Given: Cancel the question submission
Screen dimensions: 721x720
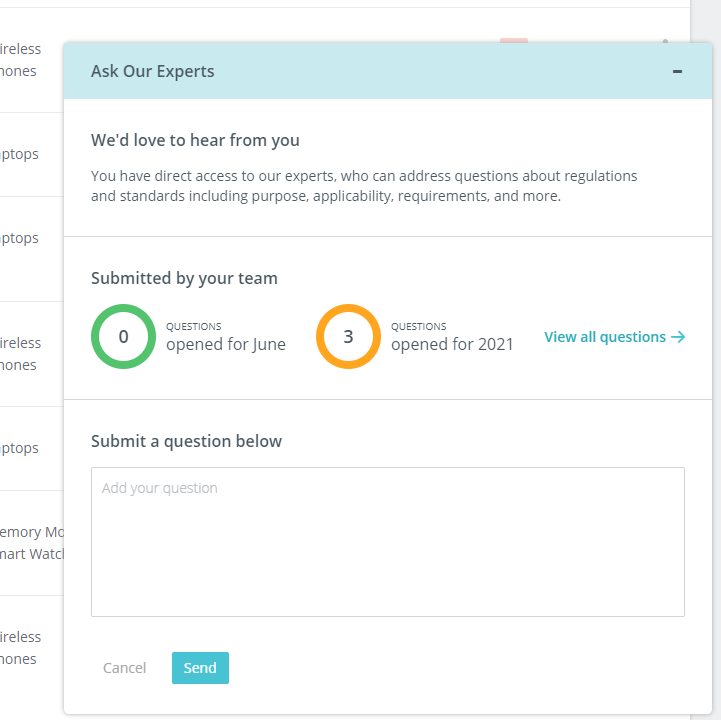Looking at the screenshot, I should [124, 668].
